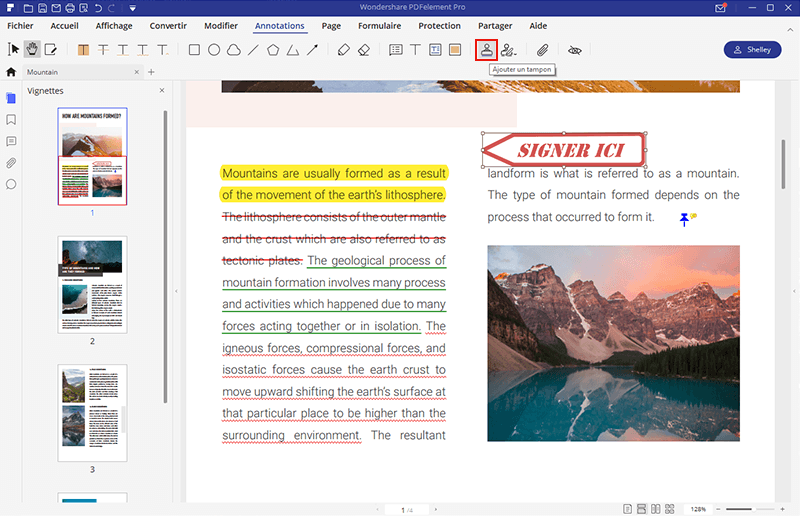Image resolution: width=800 pixels, height=516 pixels.
Task: Open the search panel
Action: (x=11, y=184)
